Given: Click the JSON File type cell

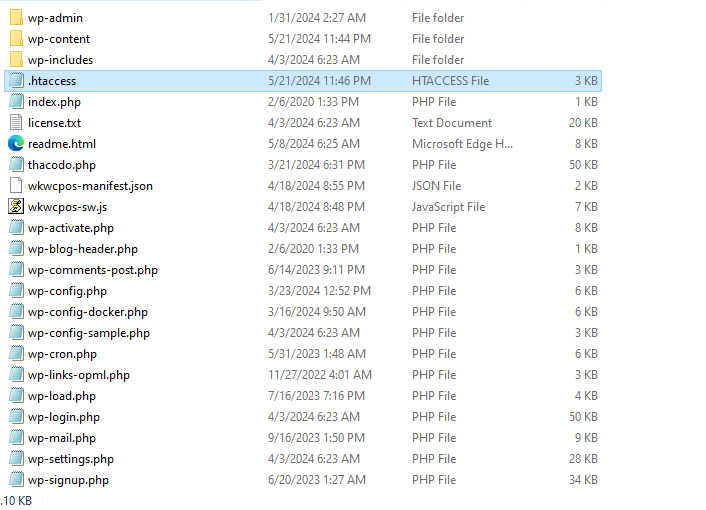Looking at the screenshot, I should (436, 186).
